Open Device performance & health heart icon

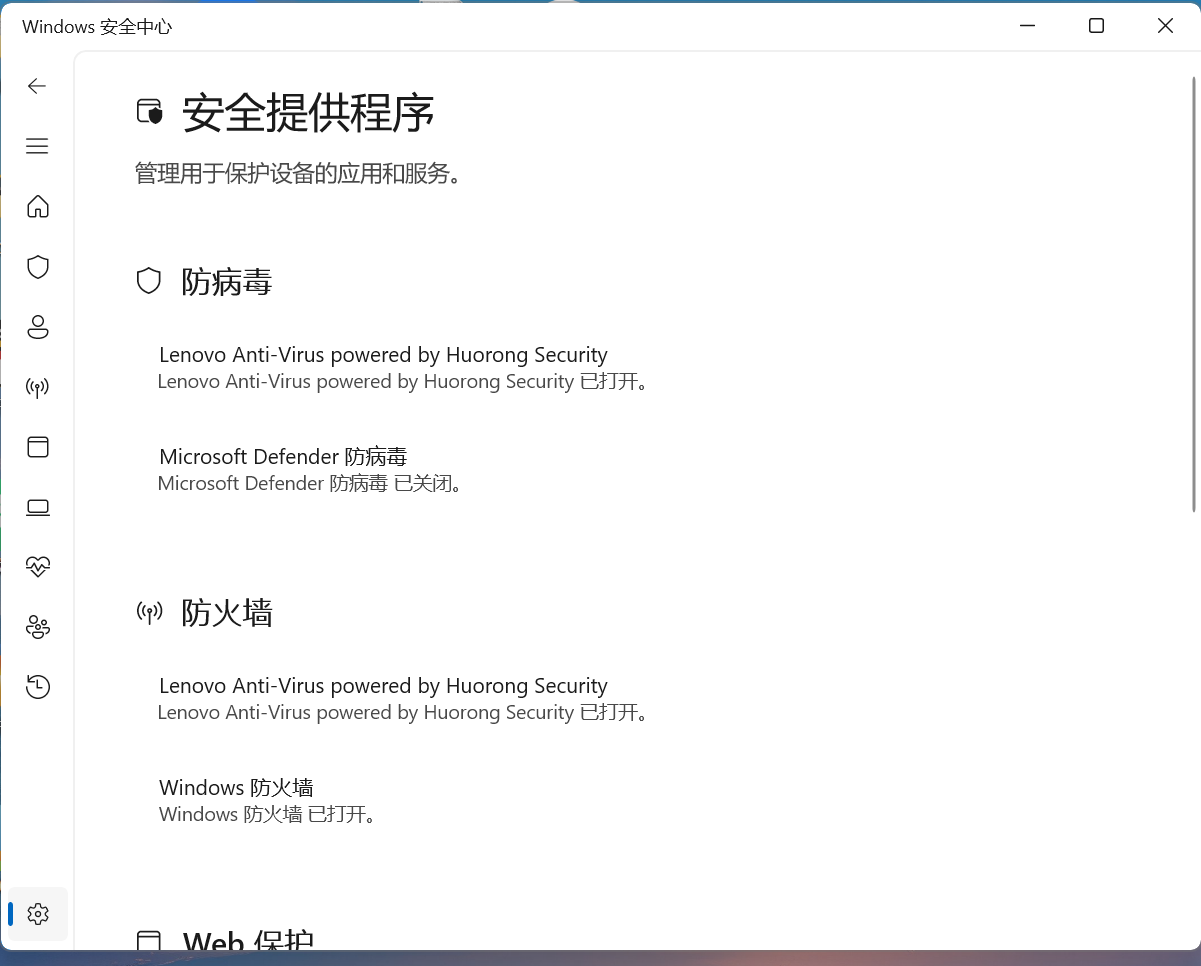tap(38, 567)
